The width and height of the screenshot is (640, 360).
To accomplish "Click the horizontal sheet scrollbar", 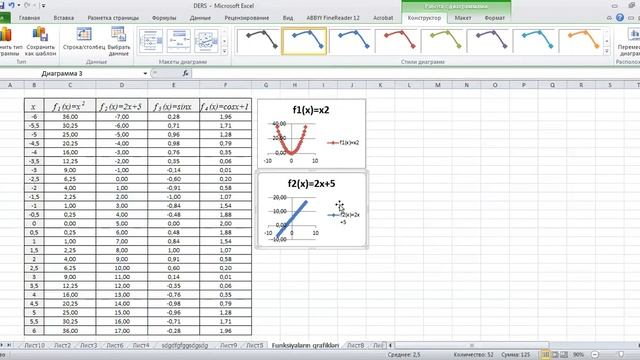I will [x=471, y=345].
